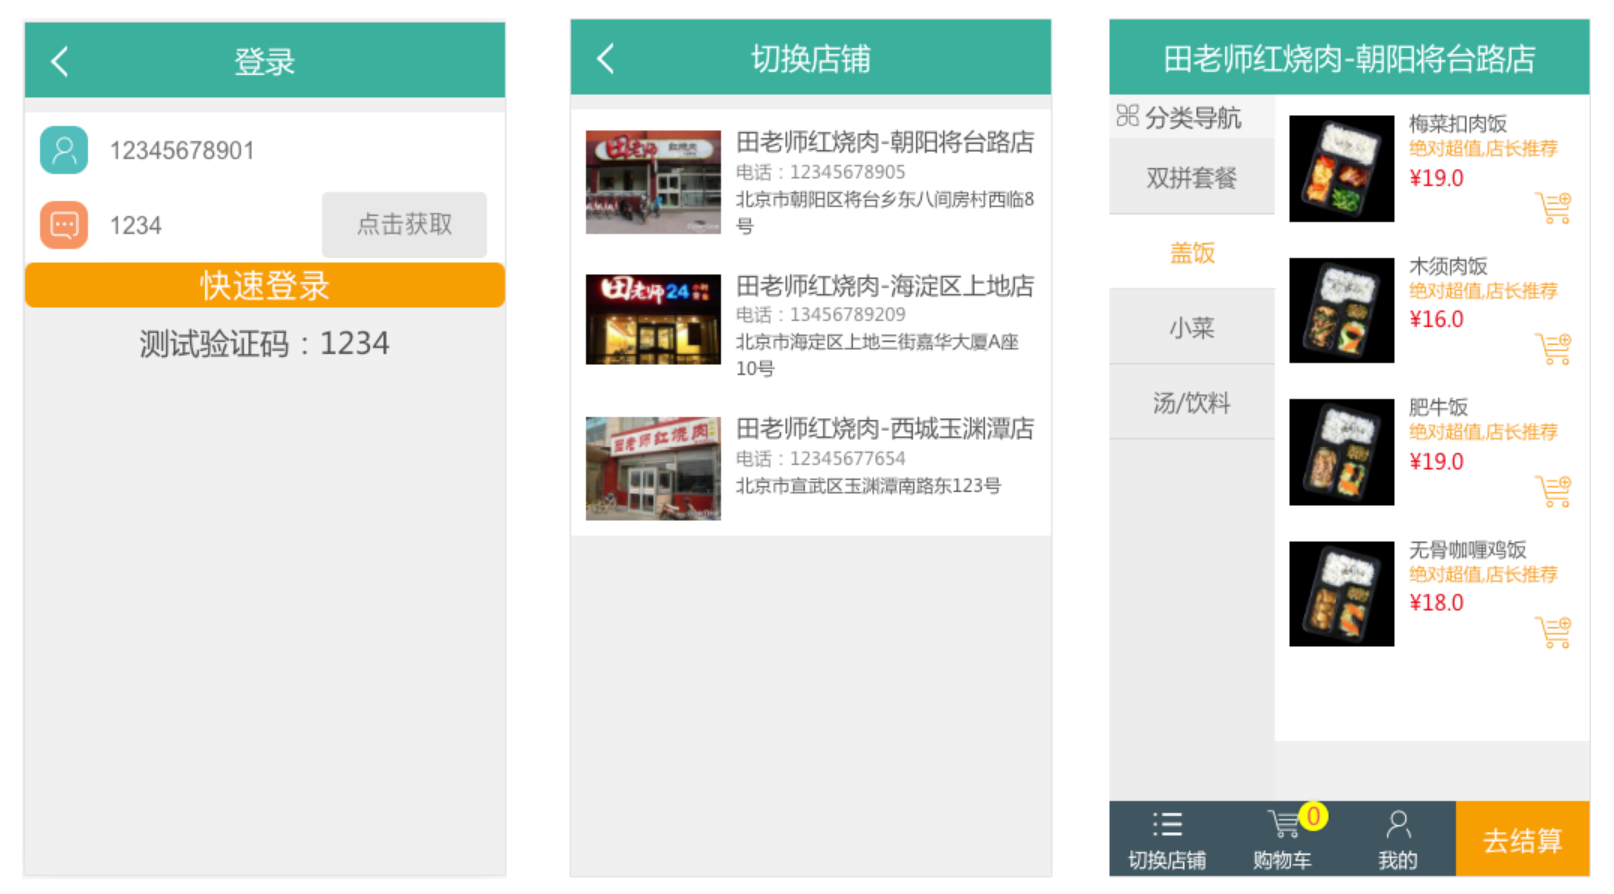1614x894 pixels.
Task: Tap the 点击获取 code button
Action: (404, 224)
